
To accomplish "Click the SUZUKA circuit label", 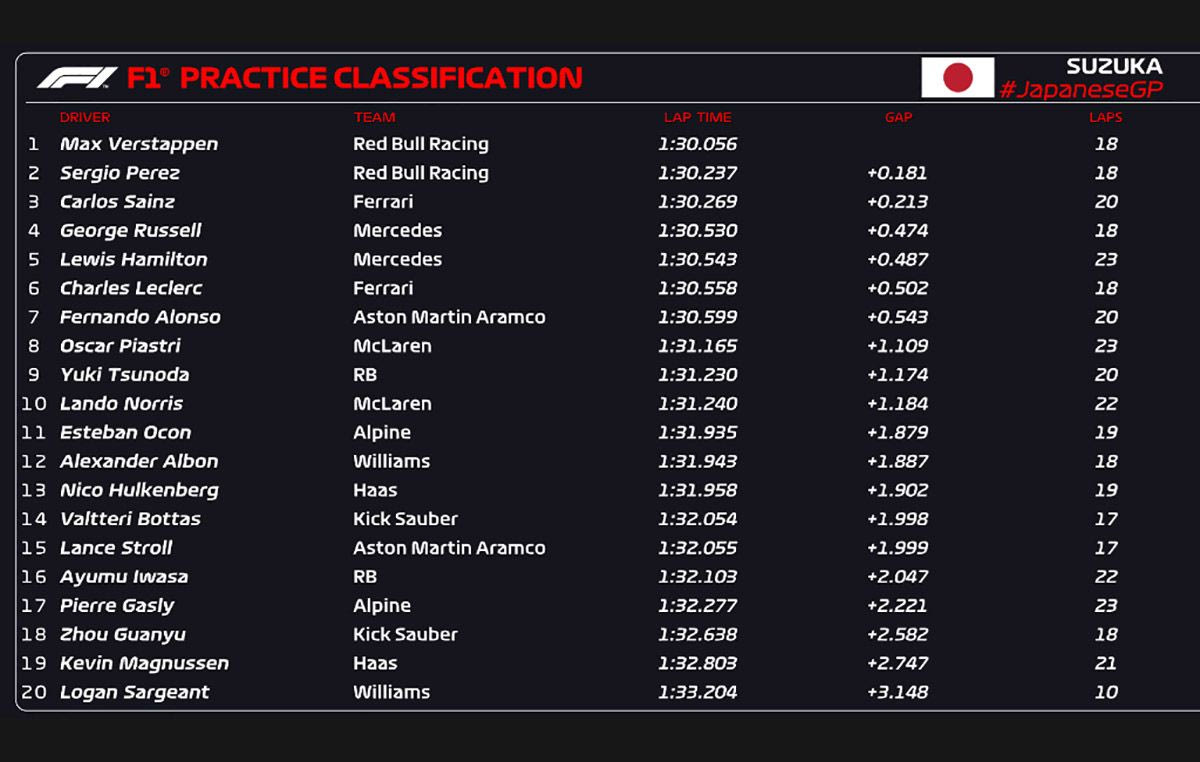I will tap(1114, 66).
